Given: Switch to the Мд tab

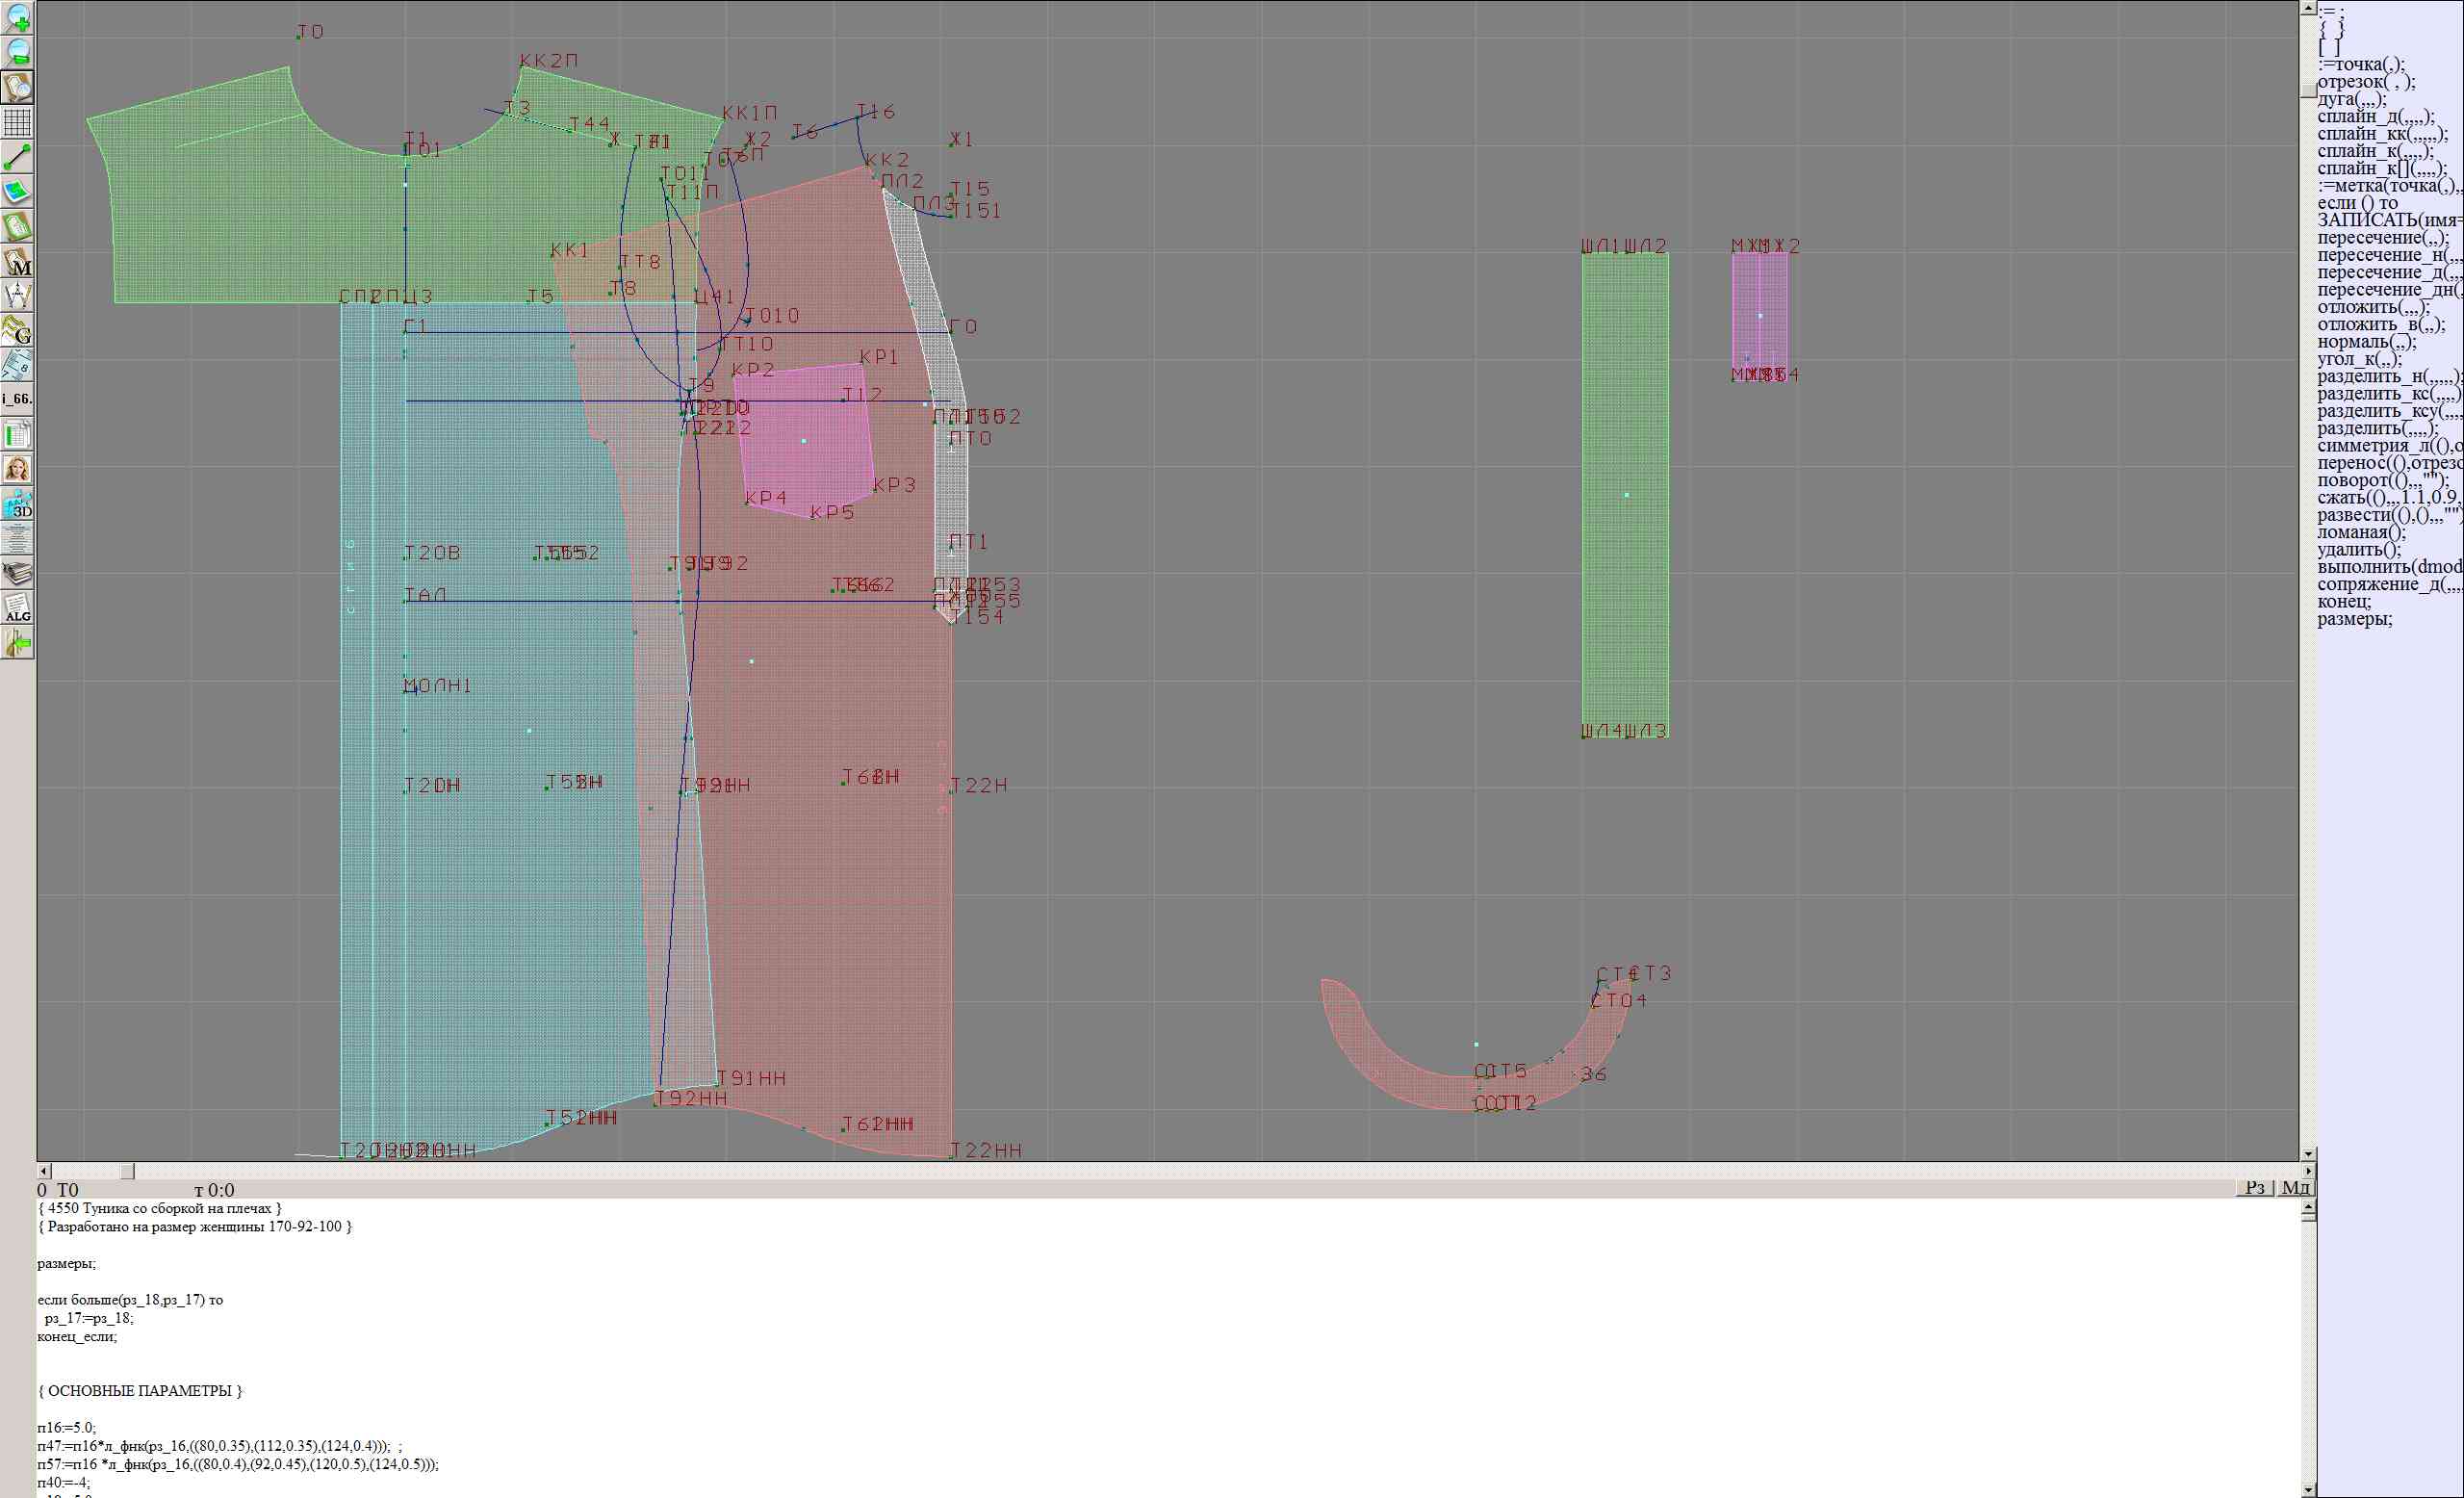Looking at the screenshot, I should (2295, 1187).
